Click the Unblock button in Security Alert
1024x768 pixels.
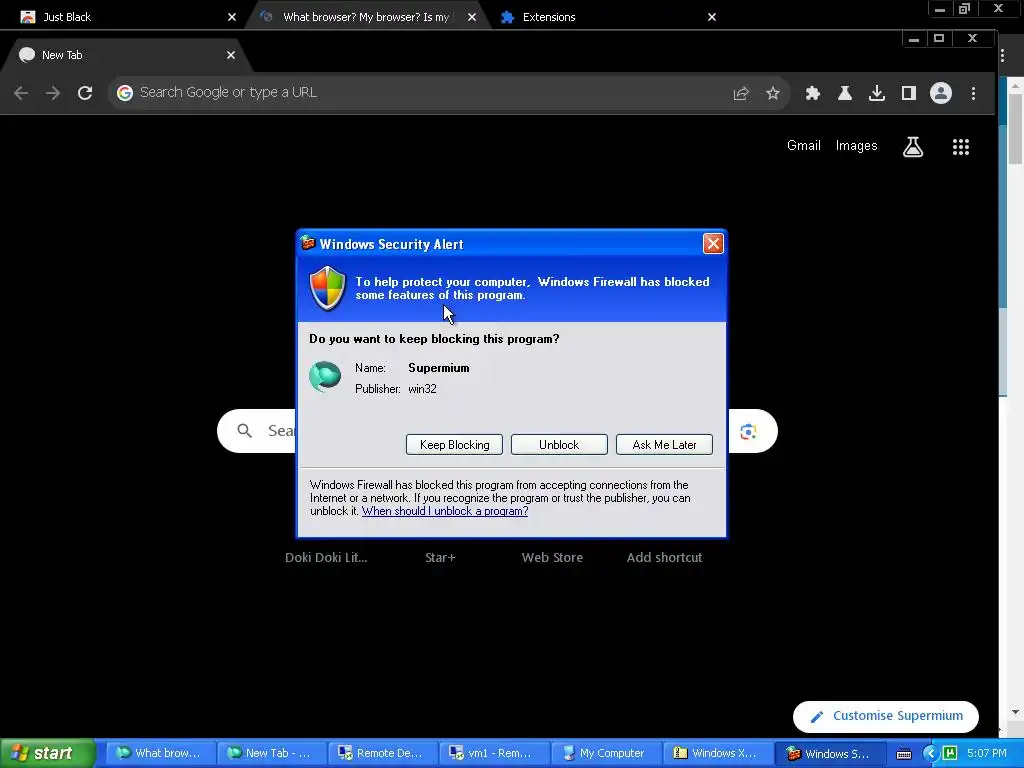(x=559, y=445)
